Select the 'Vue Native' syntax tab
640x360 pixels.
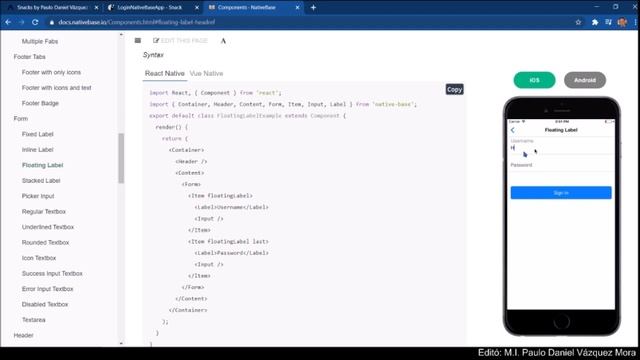coord(206,73)
